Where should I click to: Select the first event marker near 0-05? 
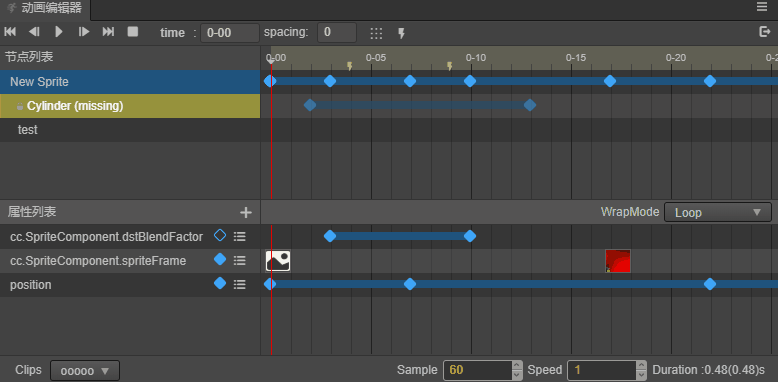[349, 66]
